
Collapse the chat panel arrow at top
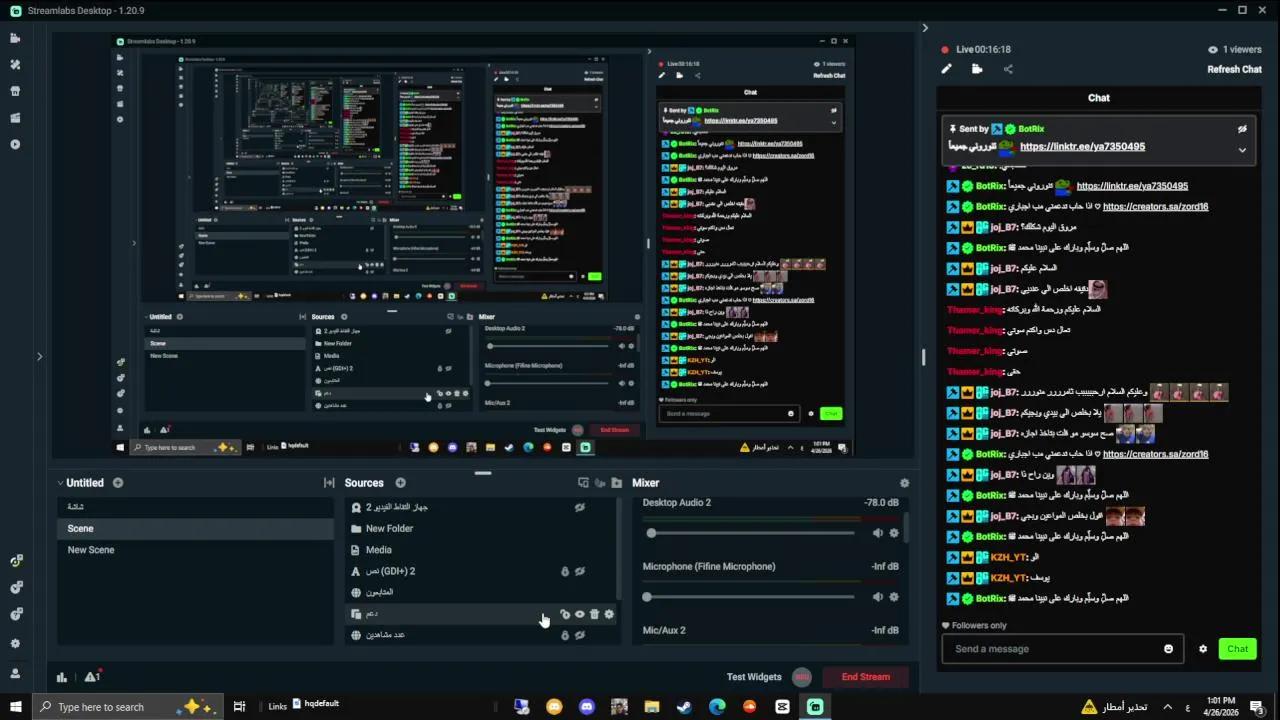(x=925, y=28)
